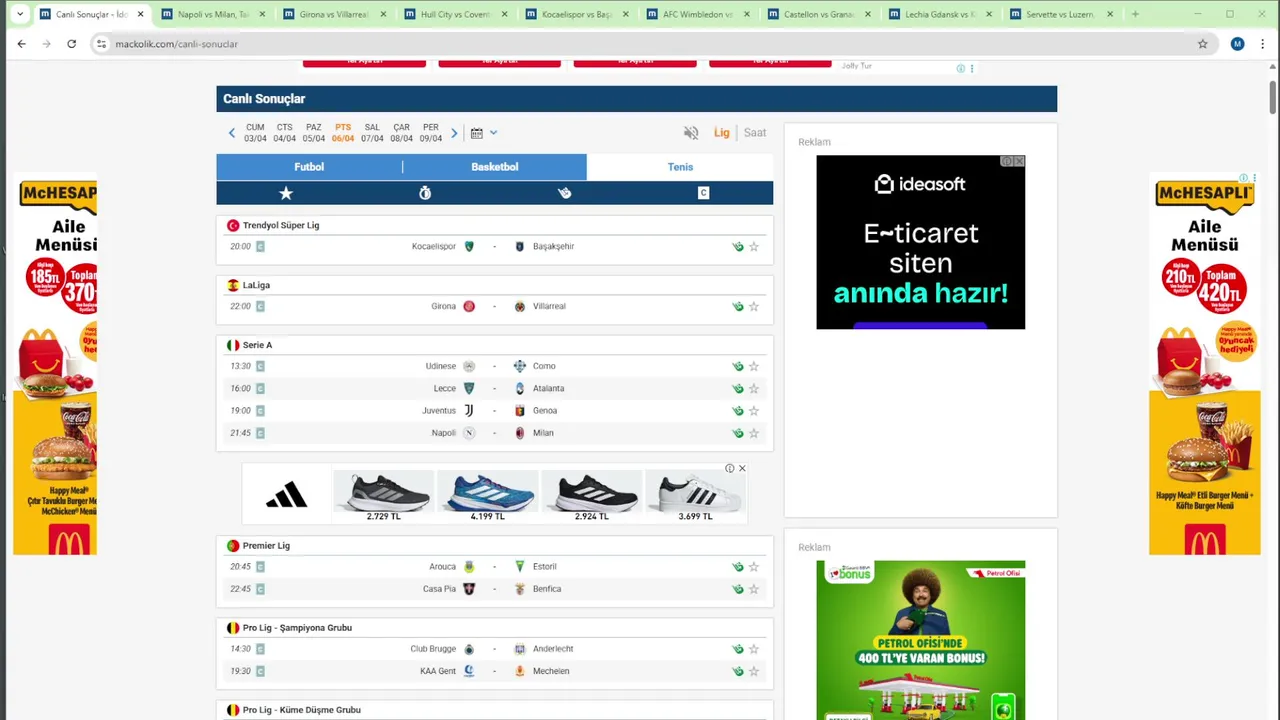Click green iddaa icon for Kocaelispor match
The width and height of the screenshot is (1280, 720).
click(x=738, y=247)
